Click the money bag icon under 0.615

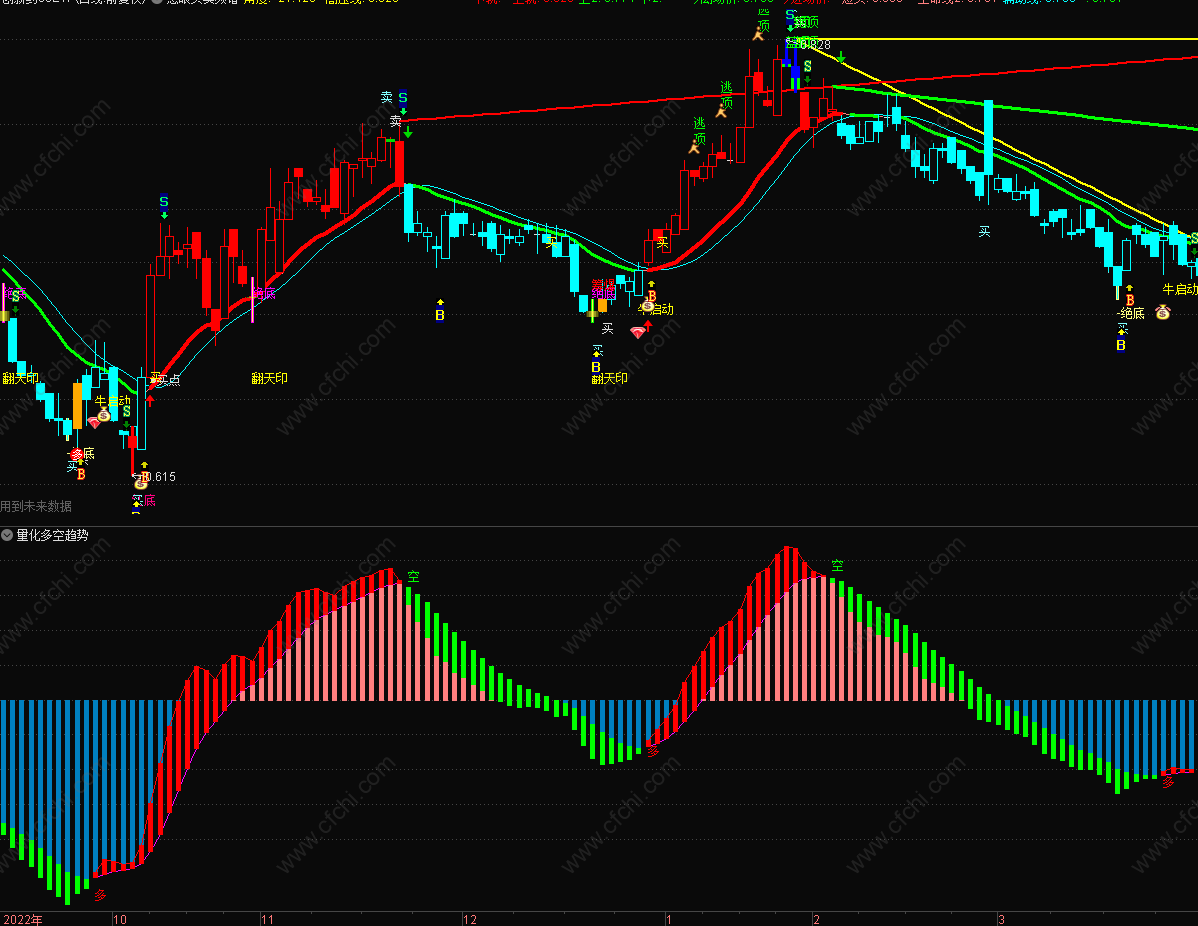(x=141, y=484)
